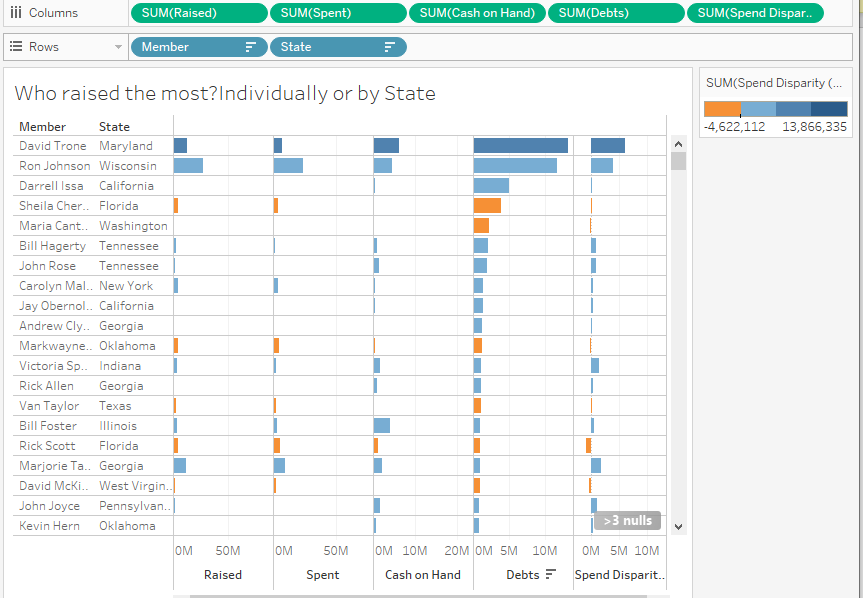This screenshot has width=863, height=598.
Task: Click the SUM(Cash on Hand) pill
Action: (477, 13)
